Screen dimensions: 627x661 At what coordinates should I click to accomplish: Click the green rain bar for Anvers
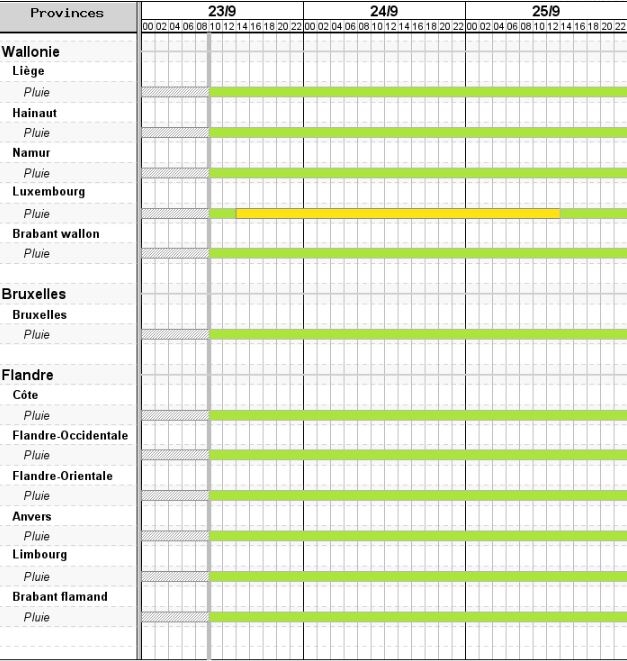(x=417, y=536)
